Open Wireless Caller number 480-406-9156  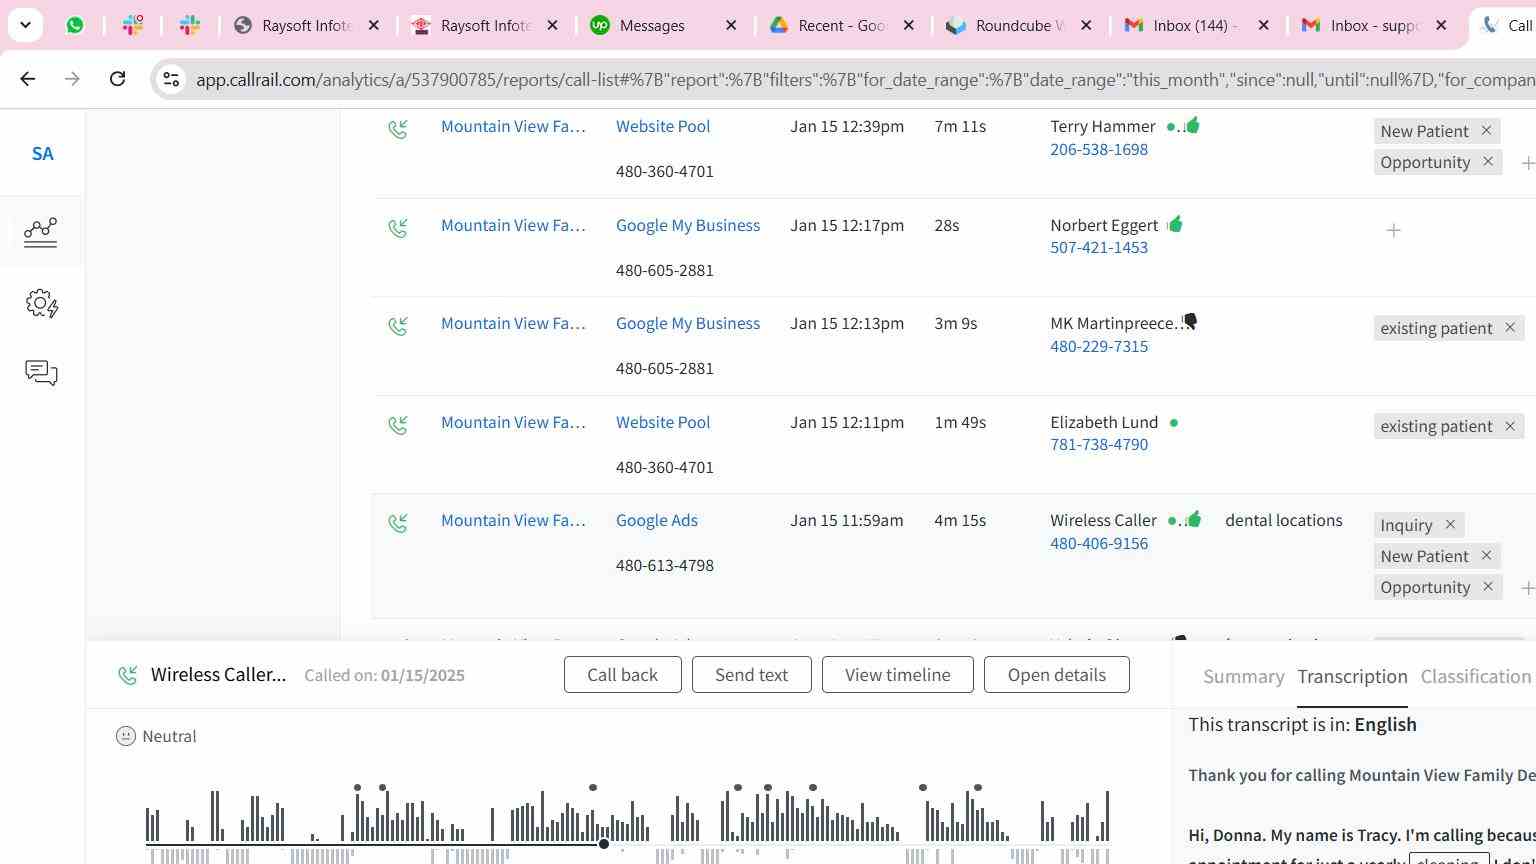1099,543
